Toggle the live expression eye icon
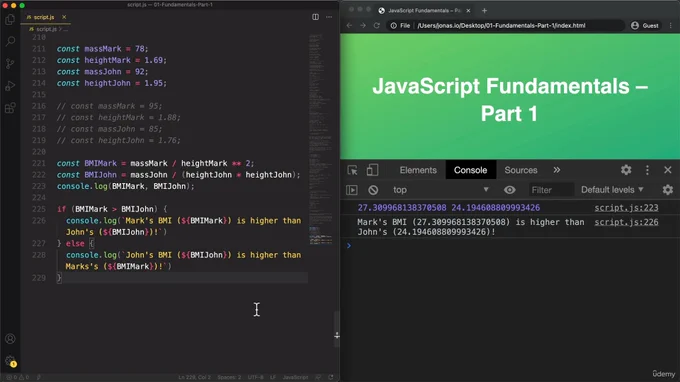Viewport: 680px width, 382px height. (x=510, y=190)
